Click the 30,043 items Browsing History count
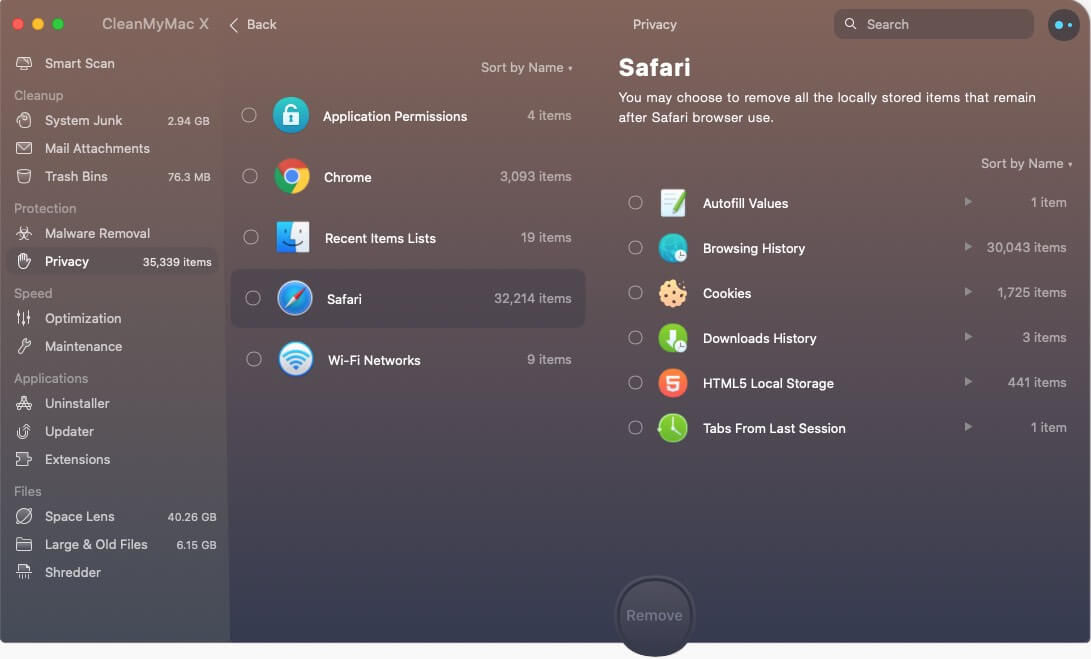Viewport: 1091px width, 659px height. (1026, 247)
